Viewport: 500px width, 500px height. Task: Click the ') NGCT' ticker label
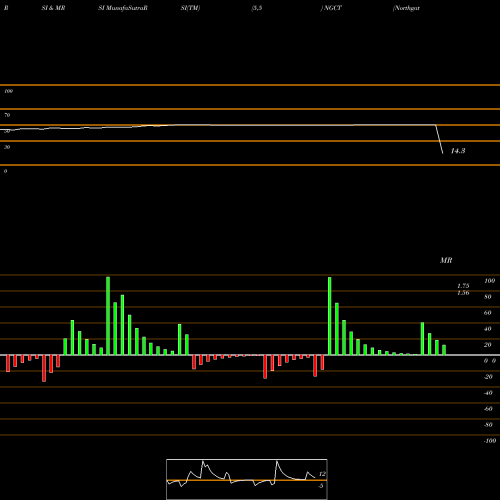pyautogui.click(x=331, y=8)
